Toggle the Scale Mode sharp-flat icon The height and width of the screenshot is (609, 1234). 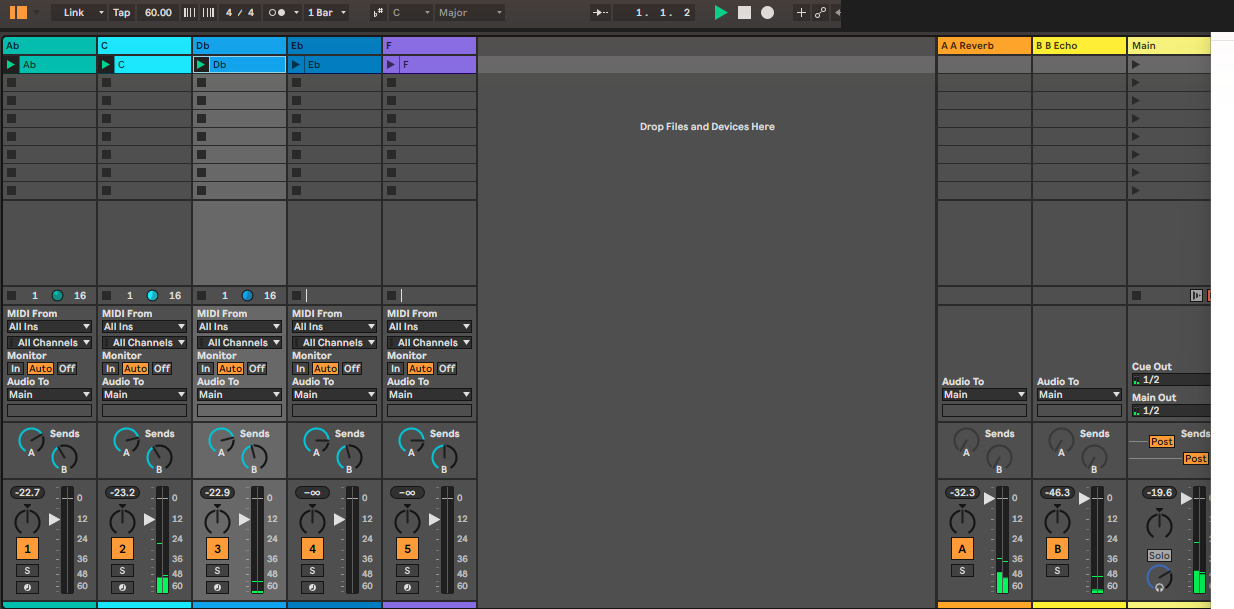pos(378,12)
